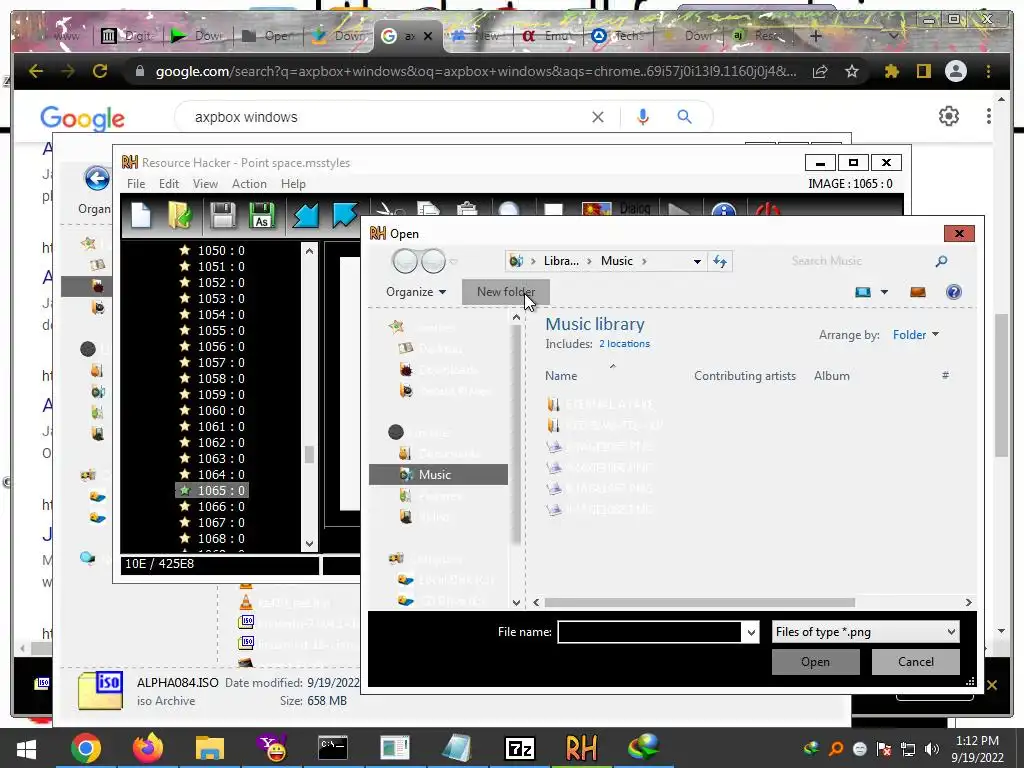1024x768 pixels.
Task: Open the File name combo box dropdown arrow
Action: [x=751, y=632]
